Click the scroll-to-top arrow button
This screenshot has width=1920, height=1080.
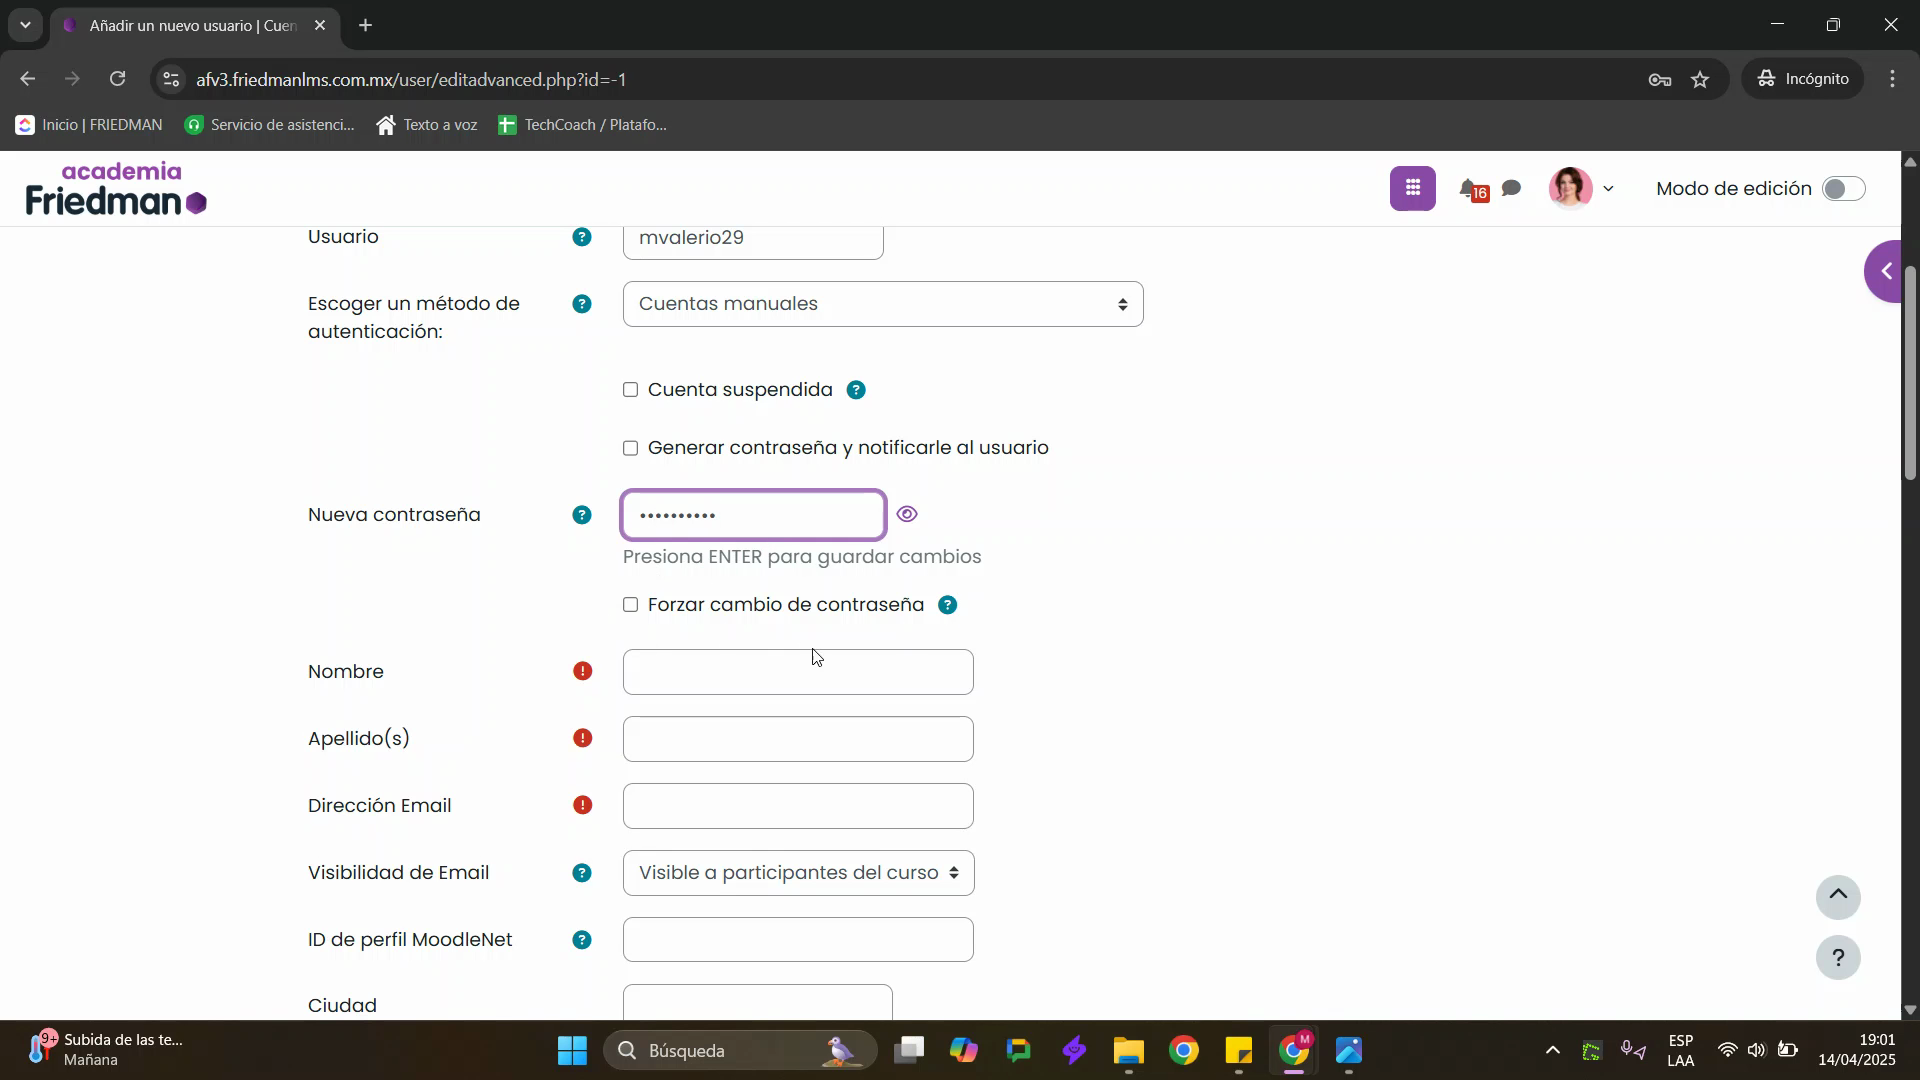pyautogui.click(x=1838, y=897)
